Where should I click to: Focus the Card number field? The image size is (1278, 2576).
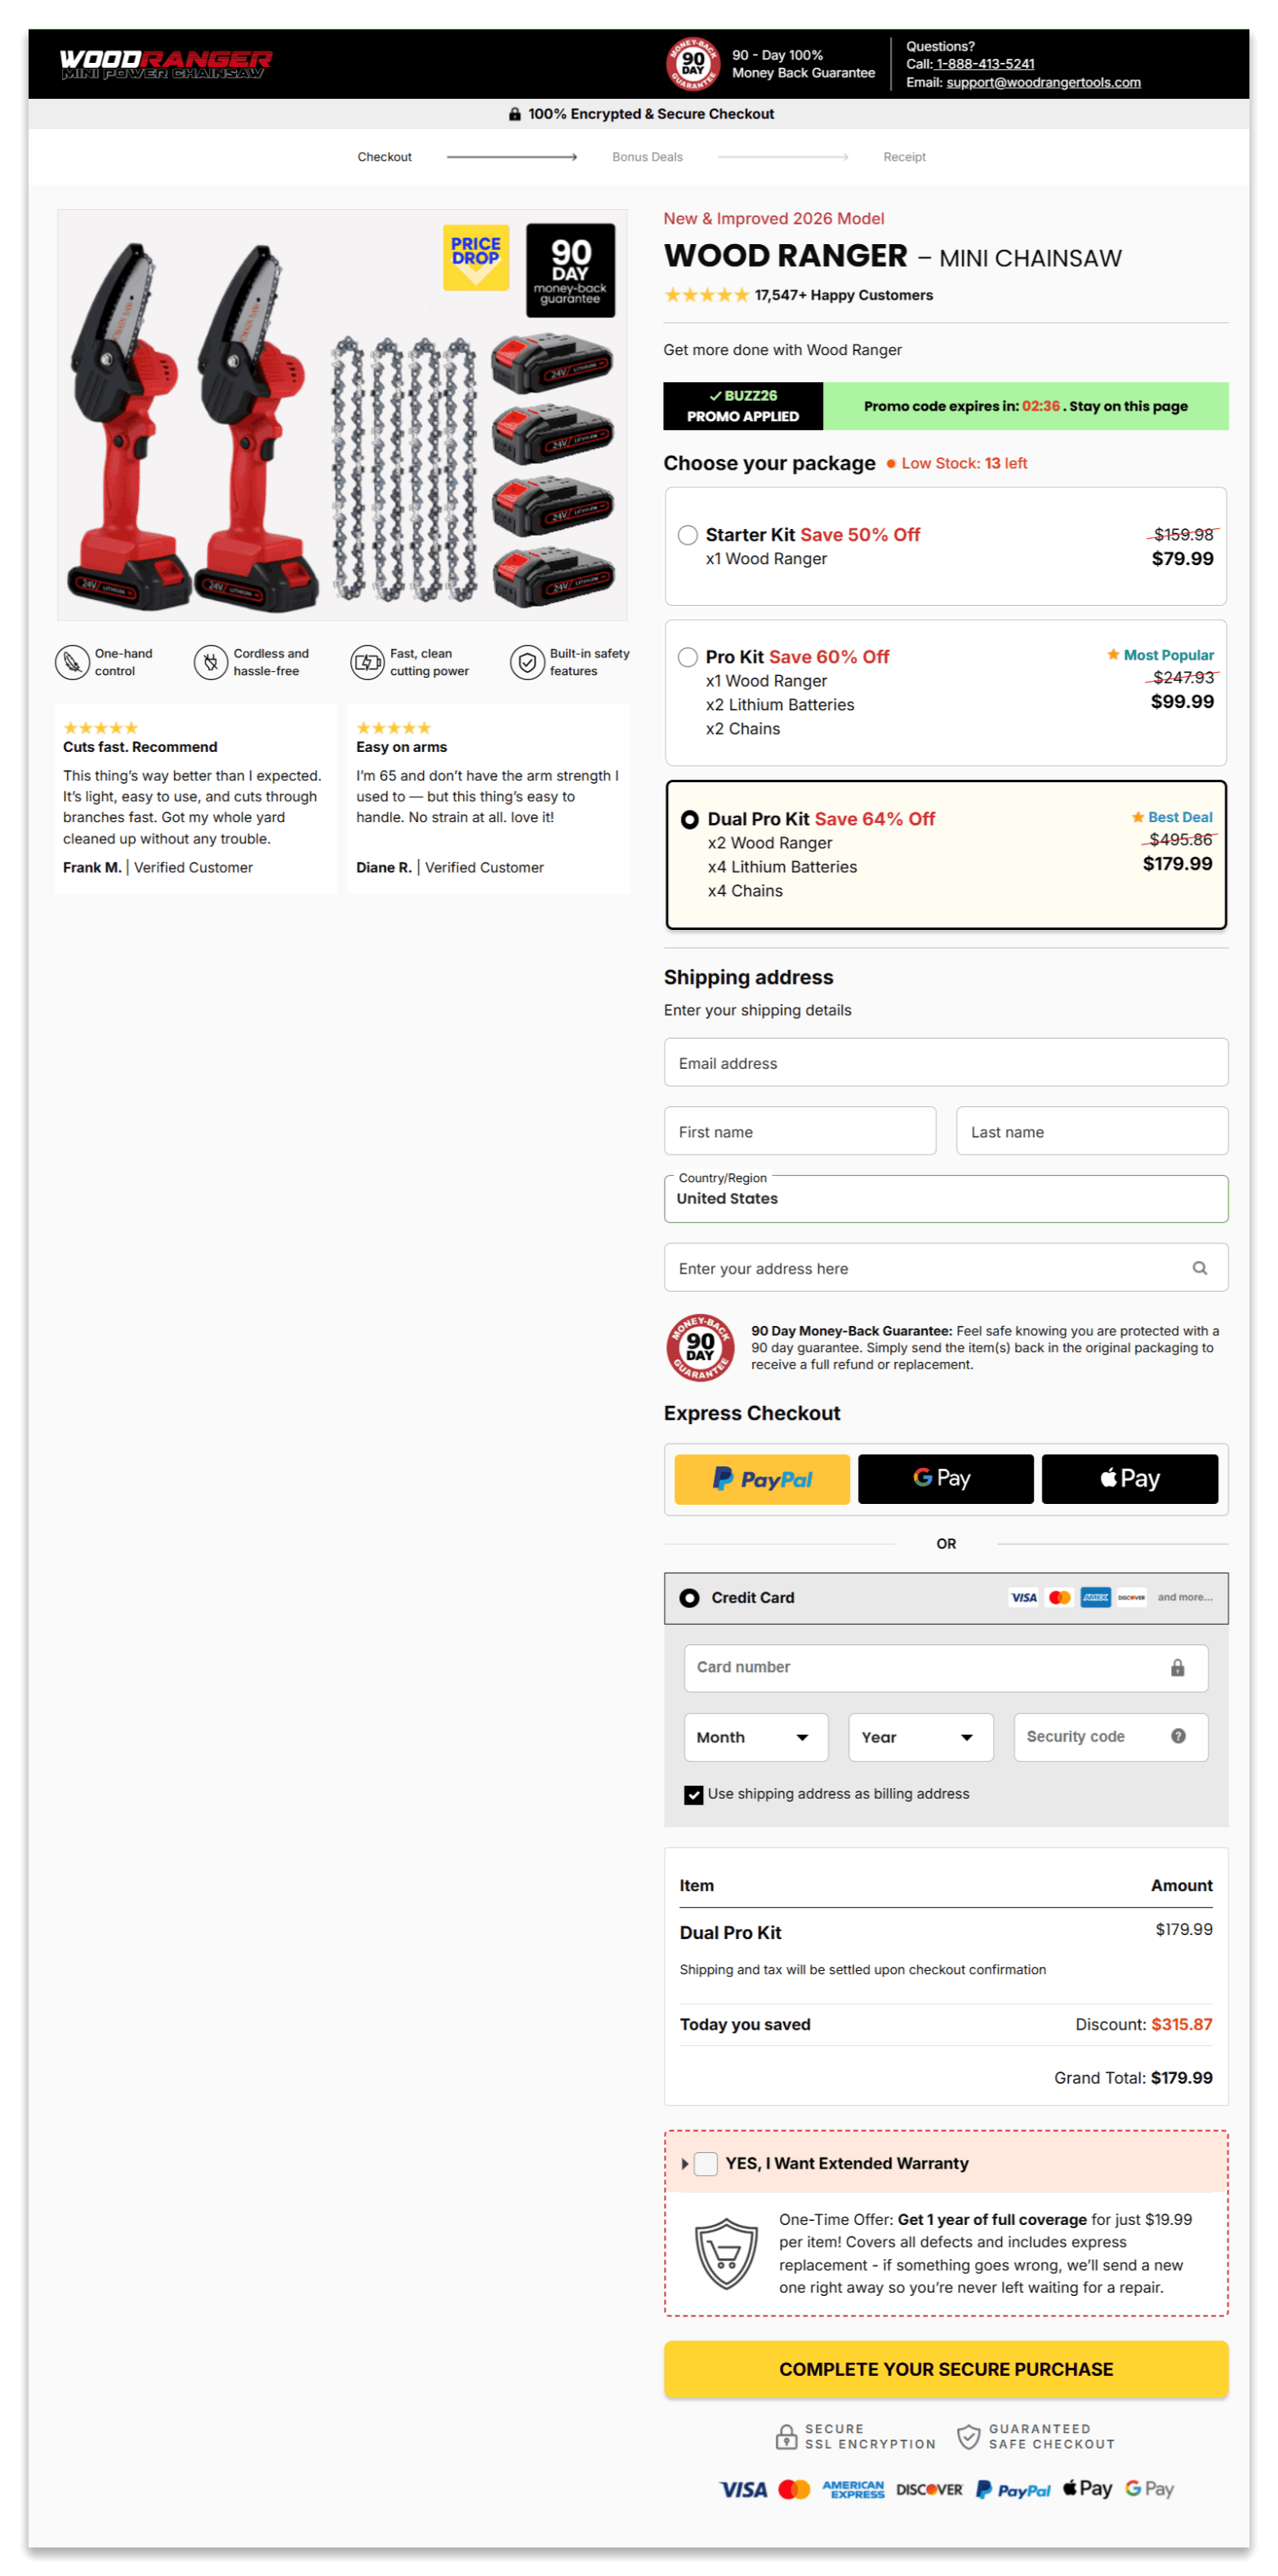point(945,1667)
